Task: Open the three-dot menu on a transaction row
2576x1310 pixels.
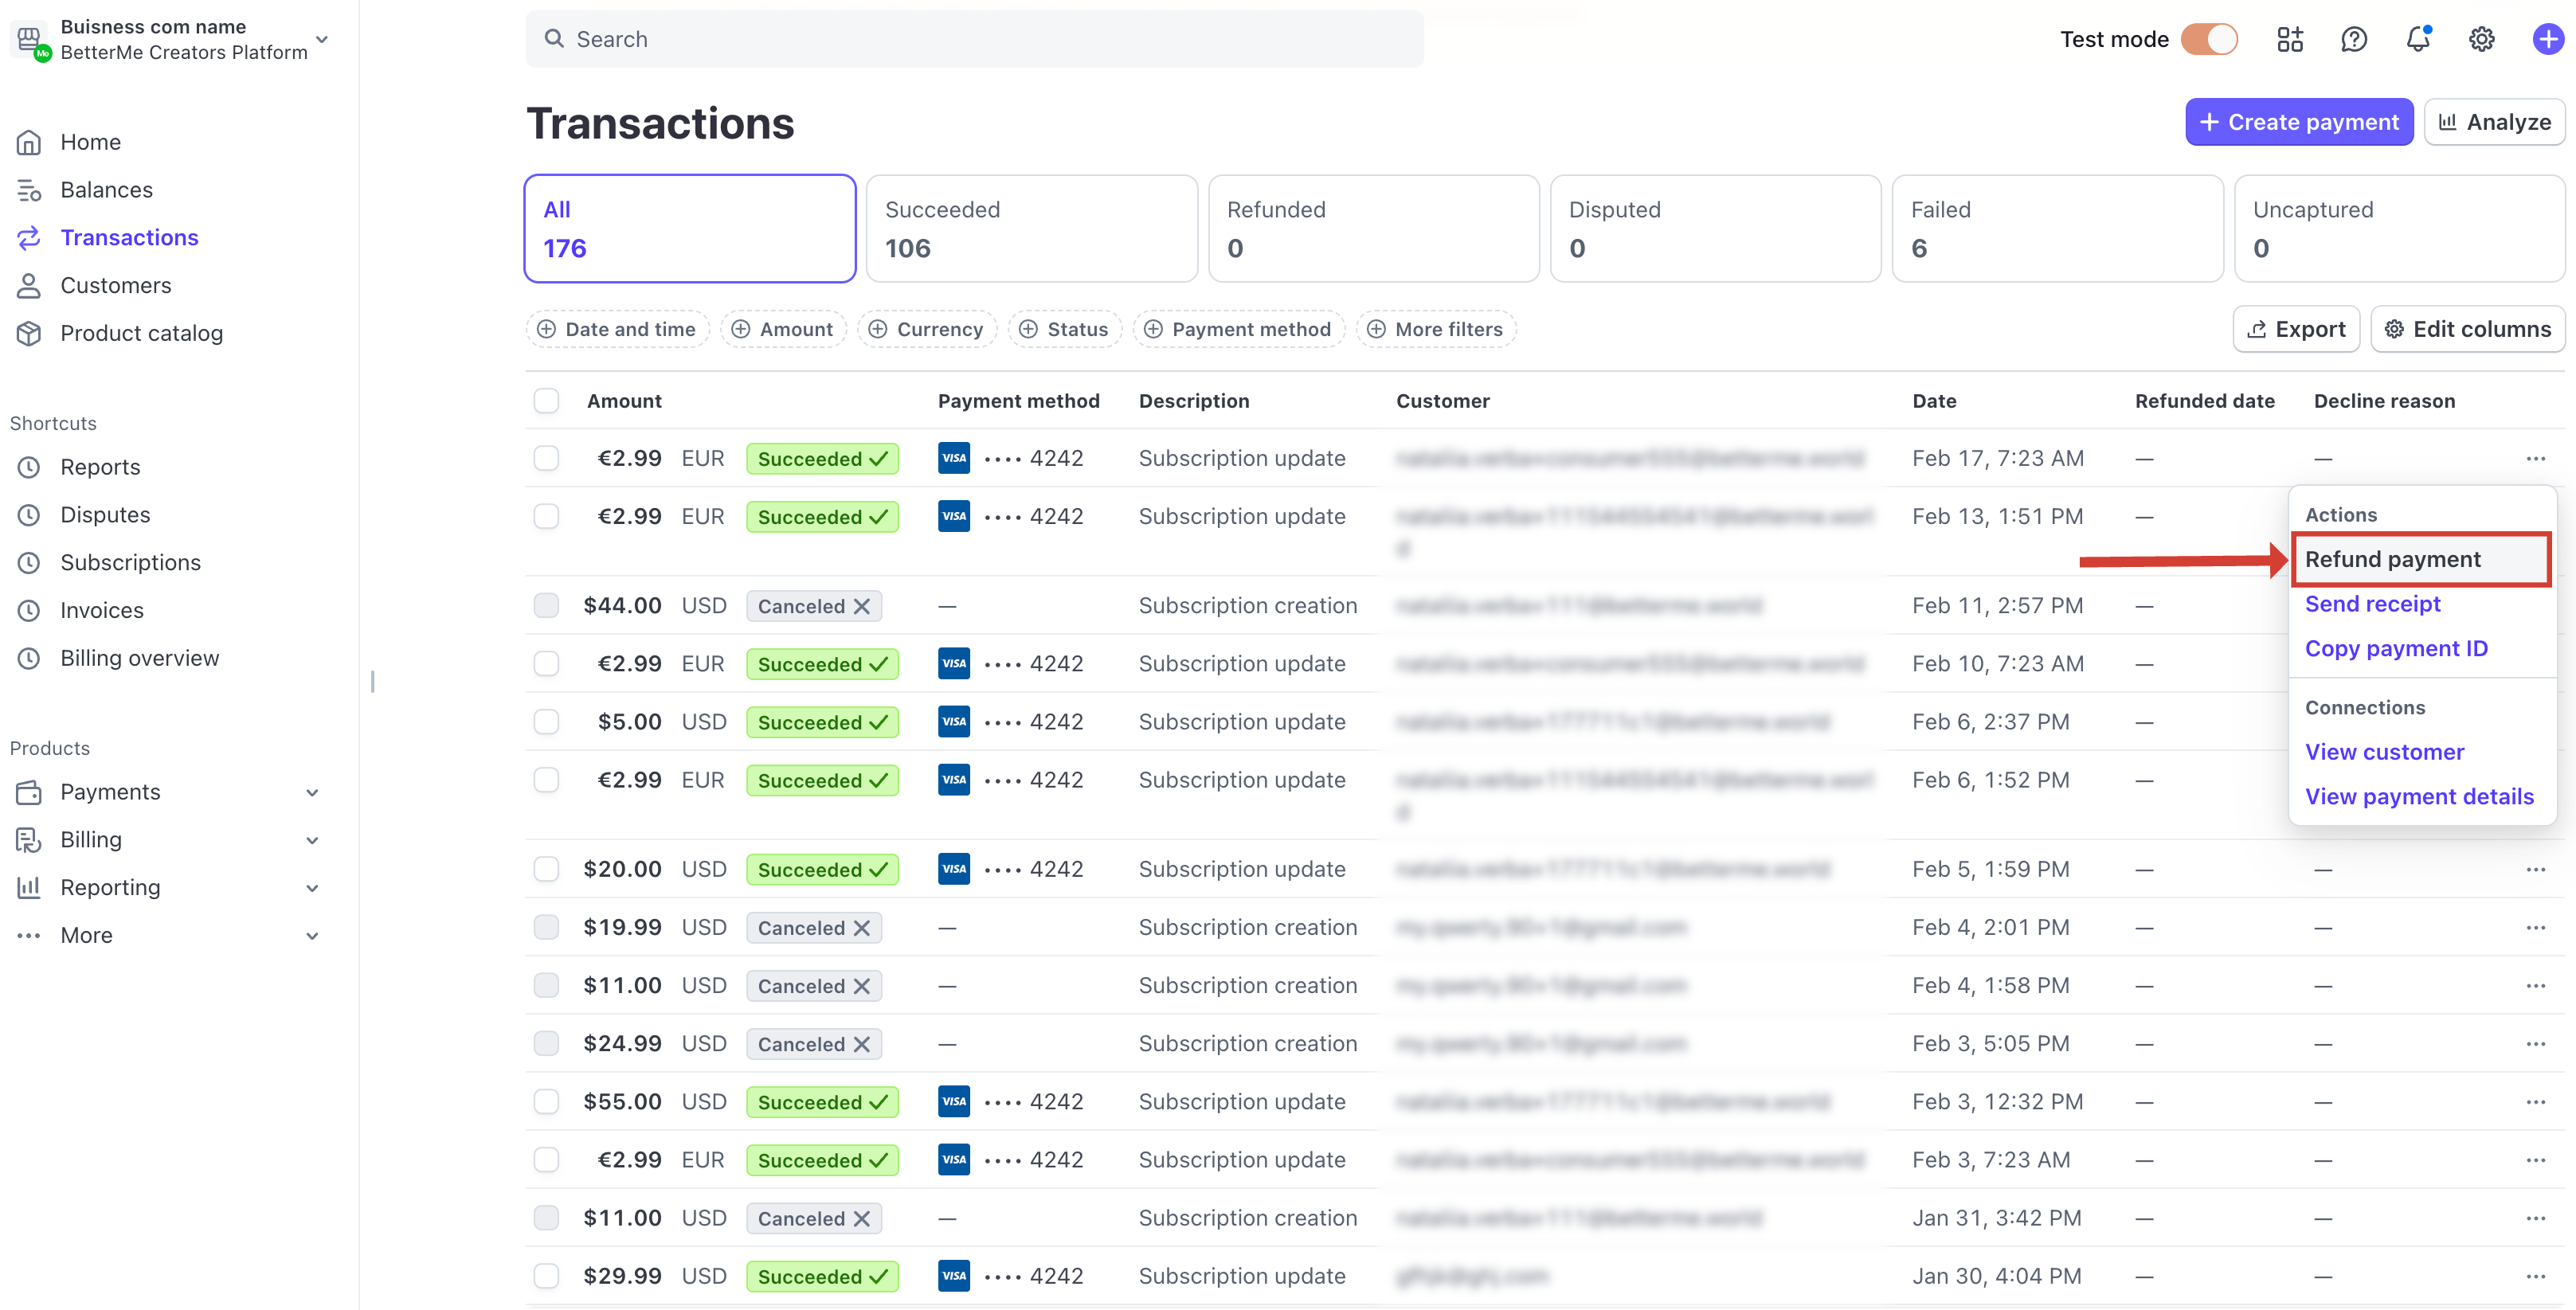Action: pyautogui.click(x=2536, y=458)
